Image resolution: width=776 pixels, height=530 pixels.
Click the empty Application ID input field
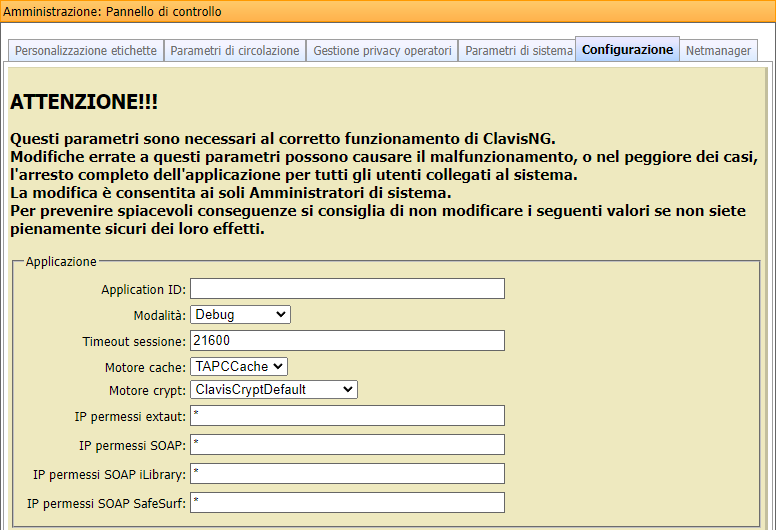pos(347,289)
